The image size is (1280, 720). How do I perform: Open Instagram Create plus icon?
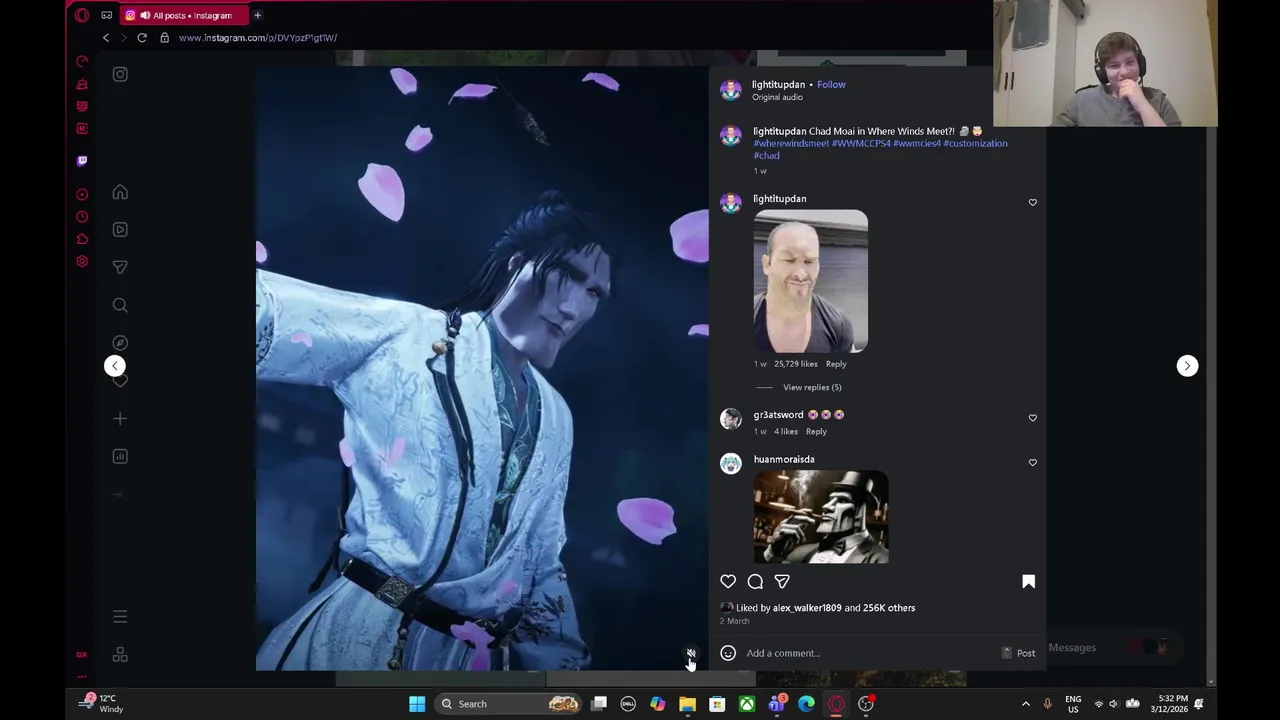click(120, 419)
